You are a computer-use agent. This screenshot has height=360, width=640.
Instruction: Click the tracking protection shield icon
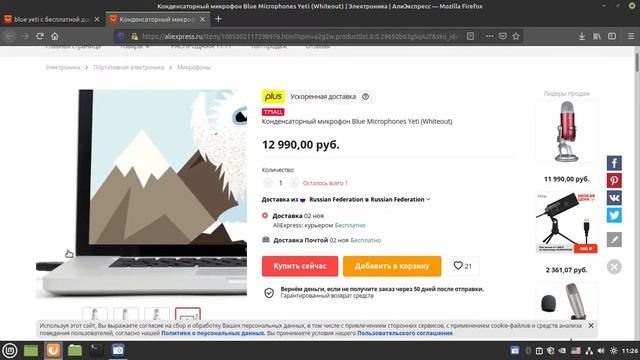coord(121,36)
